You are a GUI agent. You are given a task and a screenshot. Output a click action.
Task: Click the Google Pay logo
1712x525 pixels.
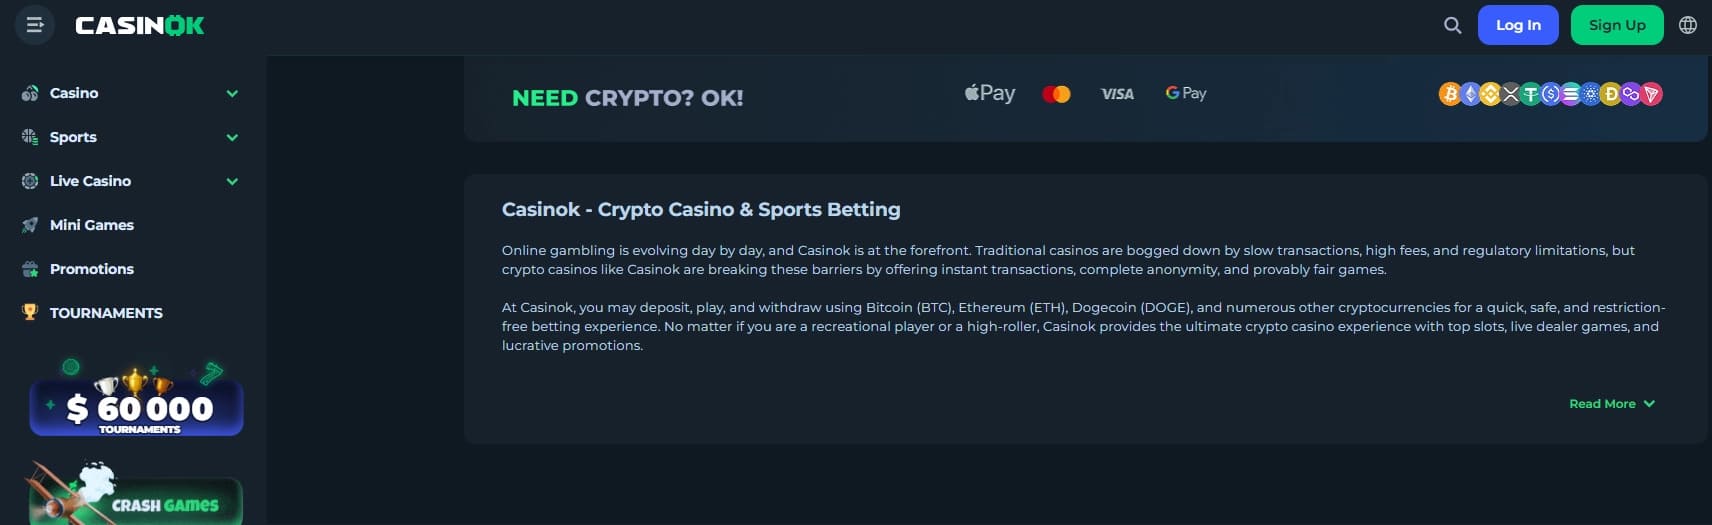click(x=1186, y=93)
